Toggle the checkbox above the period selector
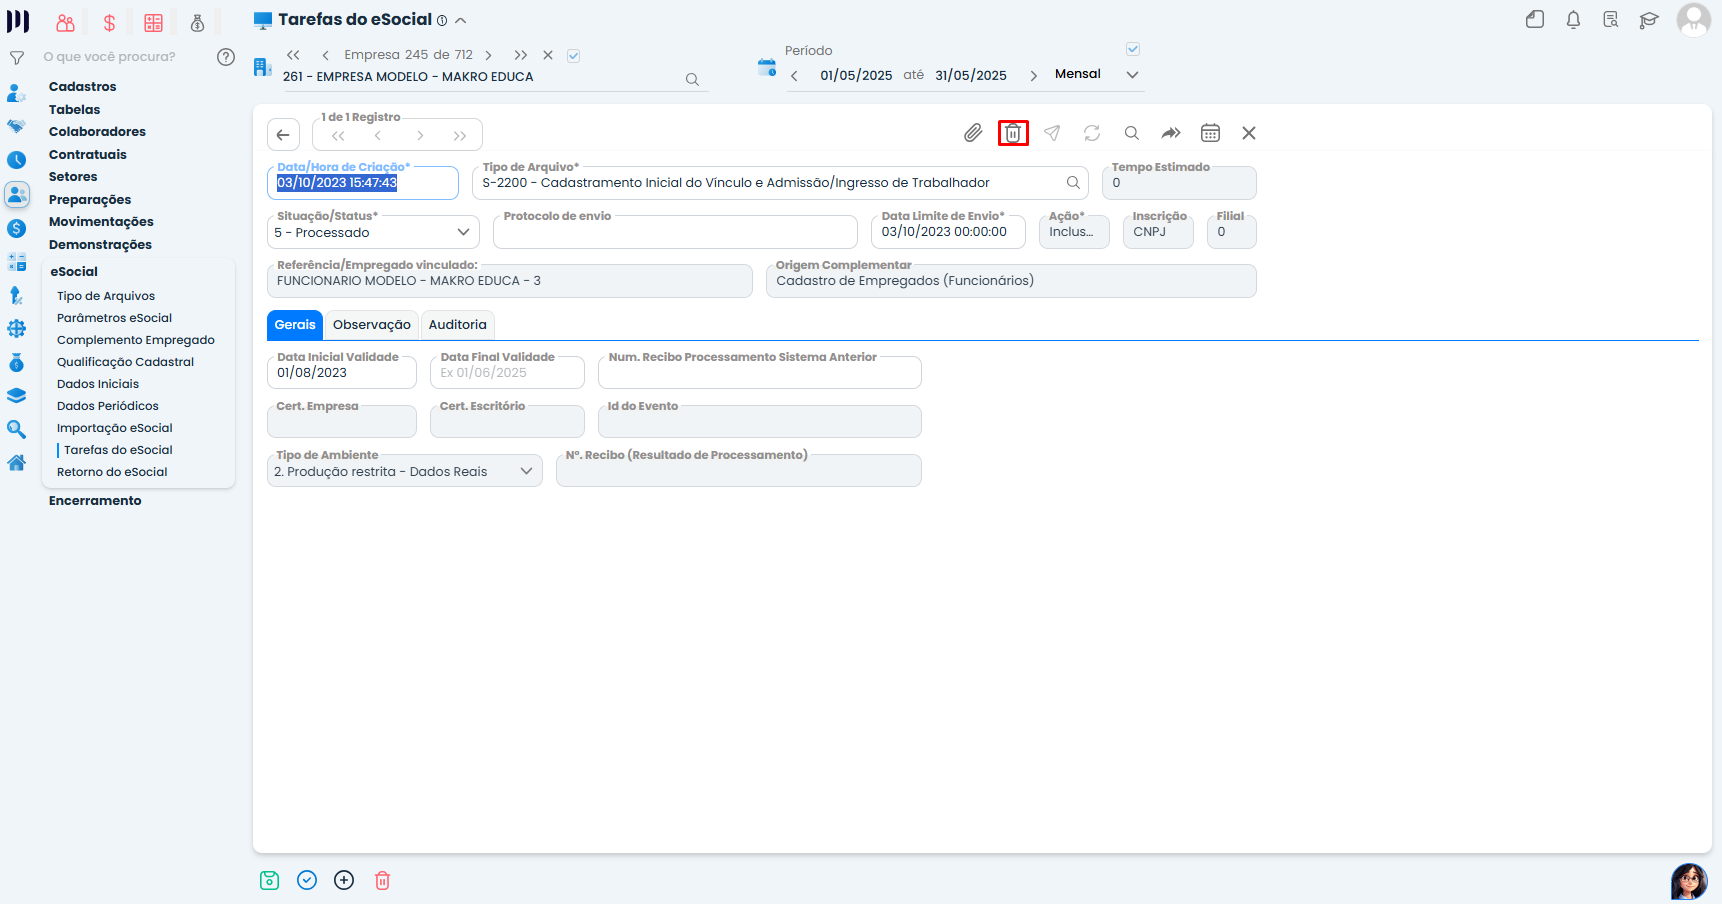 tap(1133, 49)
